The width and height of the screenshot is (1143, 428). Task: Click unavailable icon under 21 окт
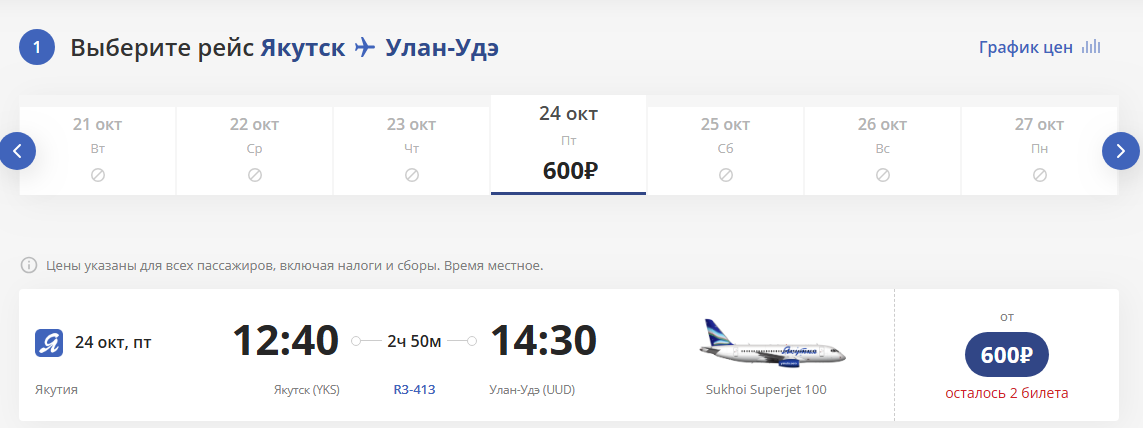(98, 175)
